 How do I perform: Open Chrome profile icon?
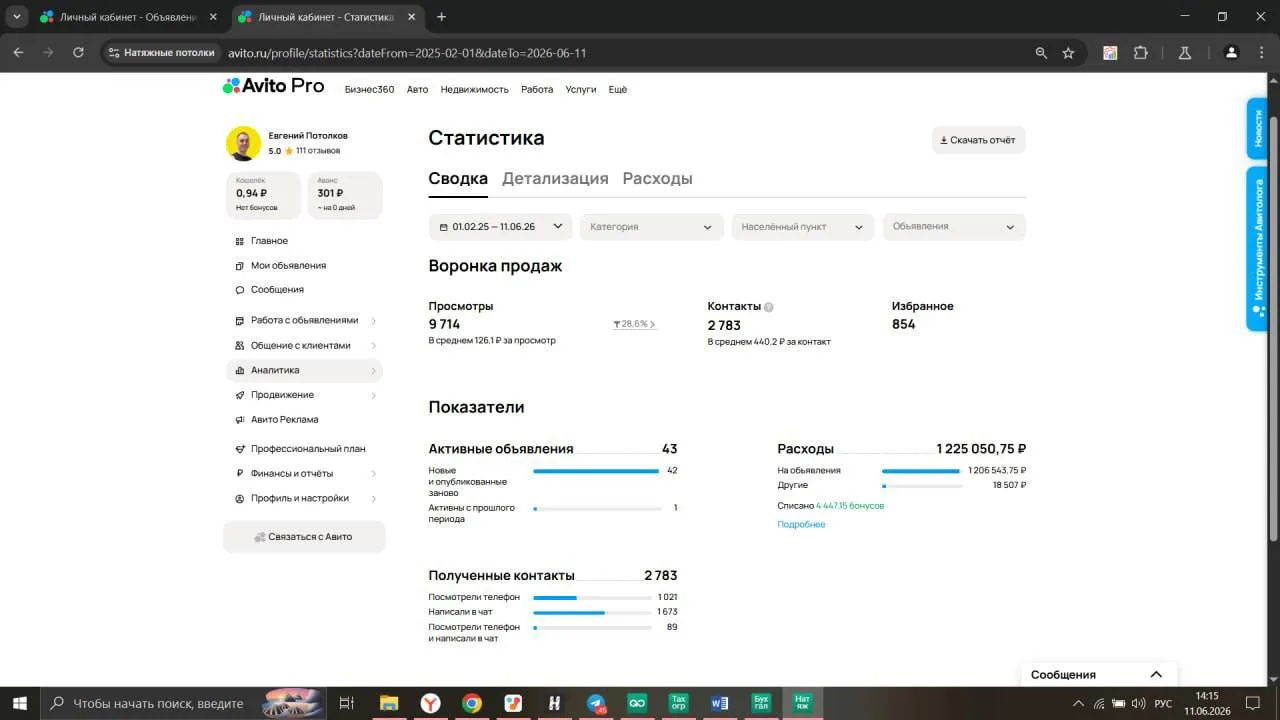[x=1232, y=53]
